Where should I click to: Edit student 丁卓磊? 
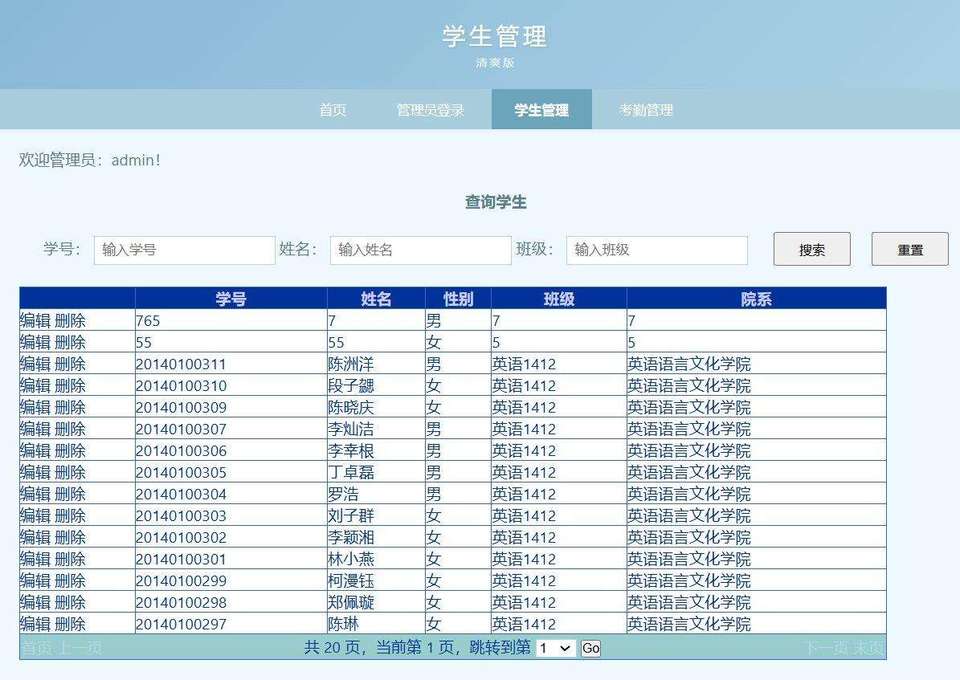click(x=35, y=473)
